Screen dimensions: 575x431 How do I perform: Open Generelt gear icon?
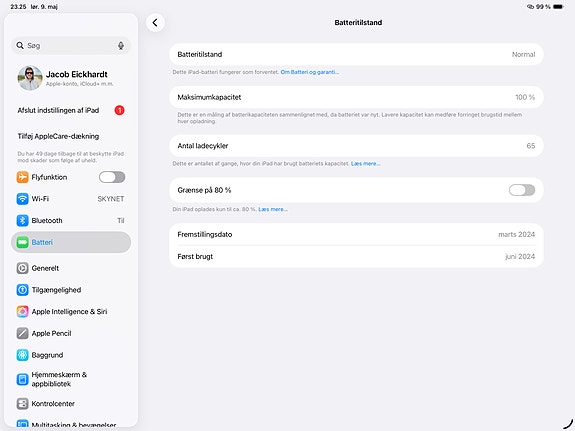[x=22, y=268]
